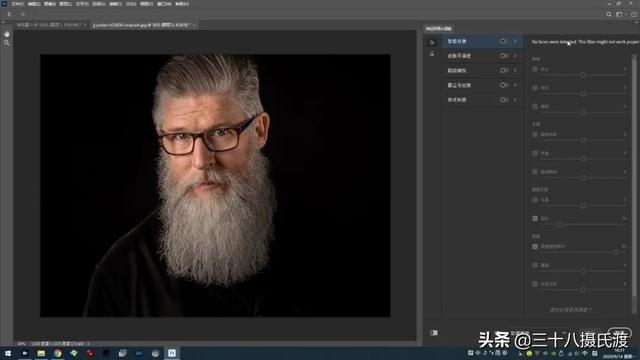Screen dimensions: 640x360
Task: Open File Explorer from the taskbar
Action: (41, 353)
